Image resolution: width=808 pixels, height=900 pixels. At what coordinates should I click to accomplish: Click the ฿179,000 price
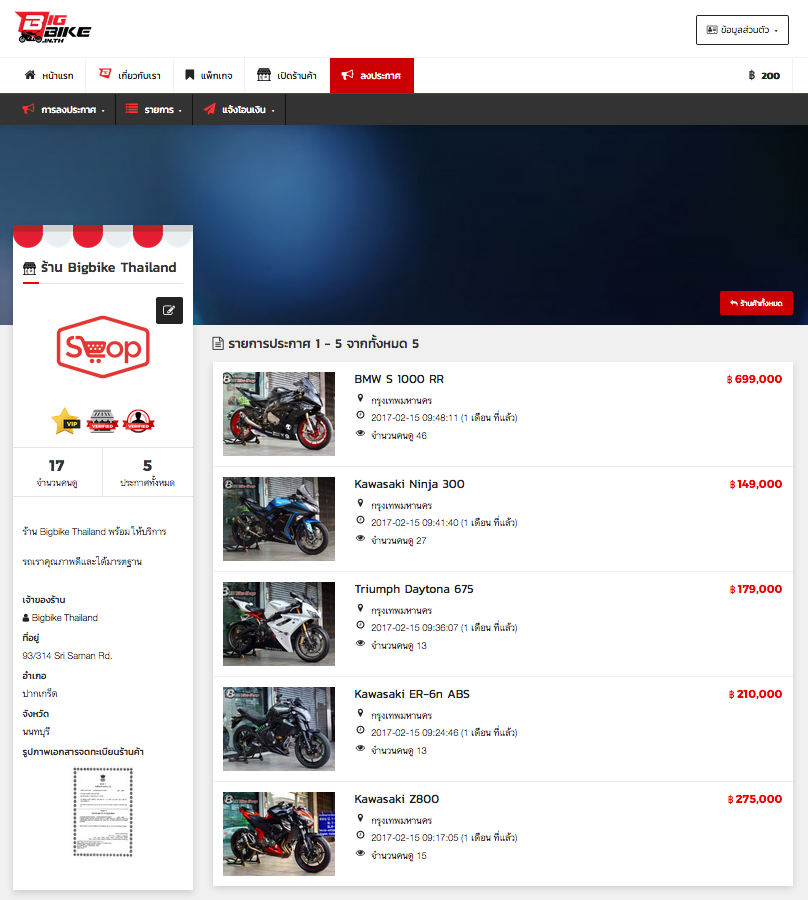(x=755, y=589)
